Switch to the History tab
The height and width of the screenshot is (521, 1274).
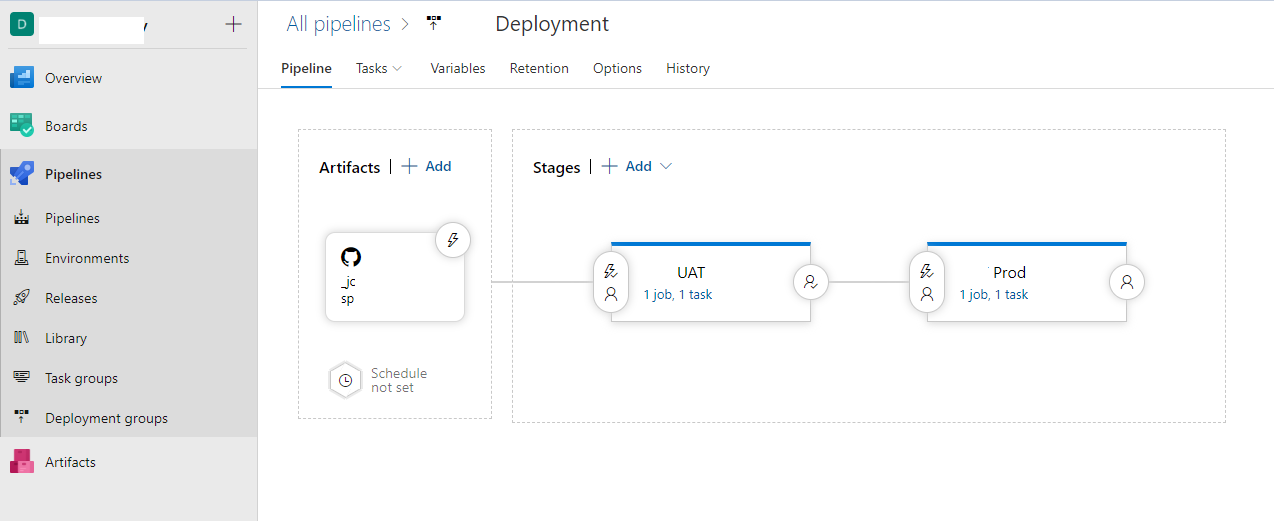click(x=688, y=68)
